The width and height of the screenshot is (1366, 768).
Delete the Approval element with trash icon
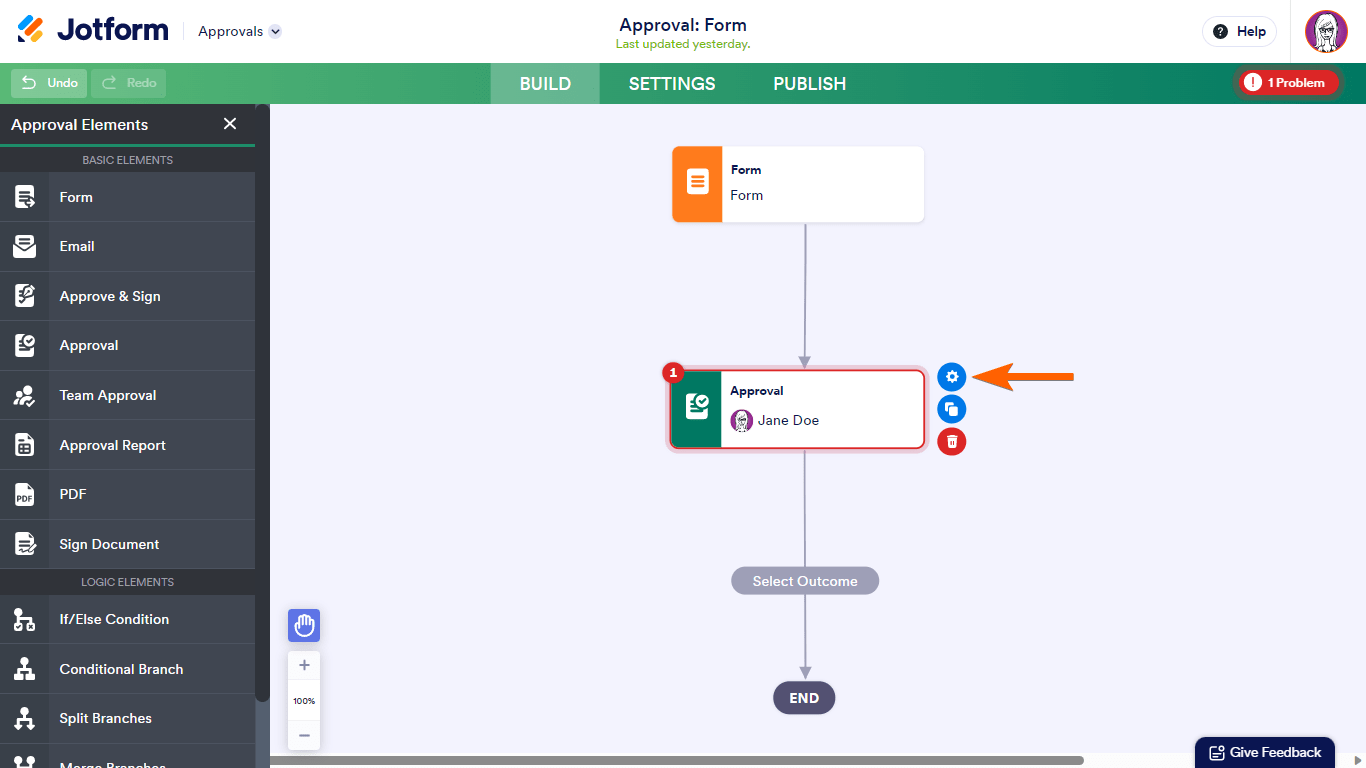coord(952,441)
